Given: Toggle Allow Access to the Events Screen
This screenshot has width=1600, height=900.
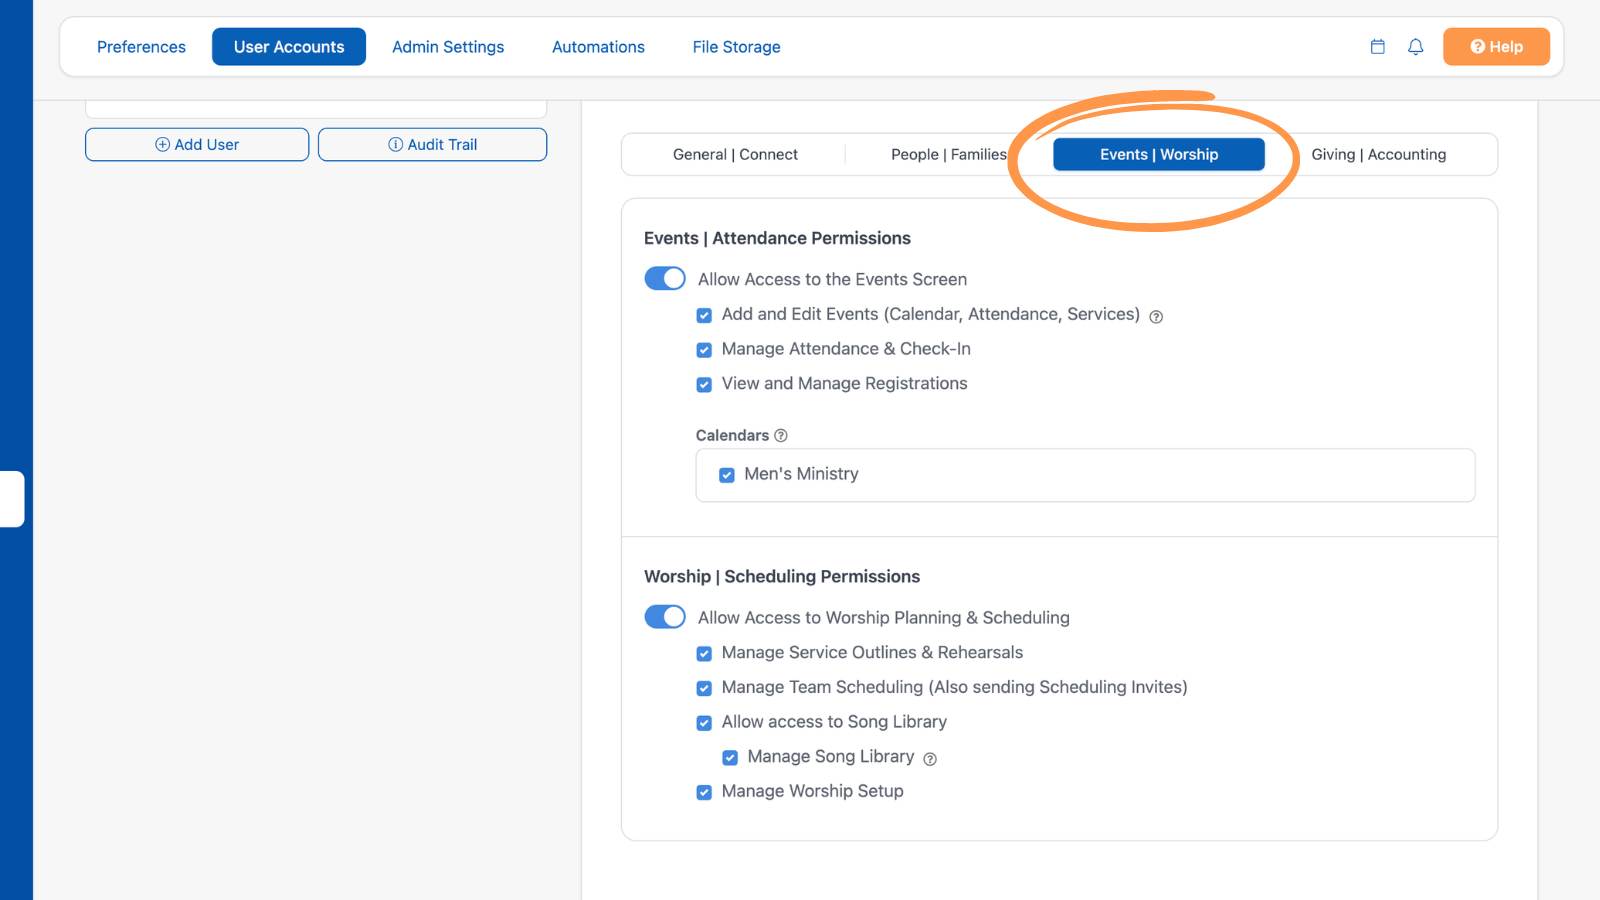Looking at the screenshot, I should coord(665,278).
